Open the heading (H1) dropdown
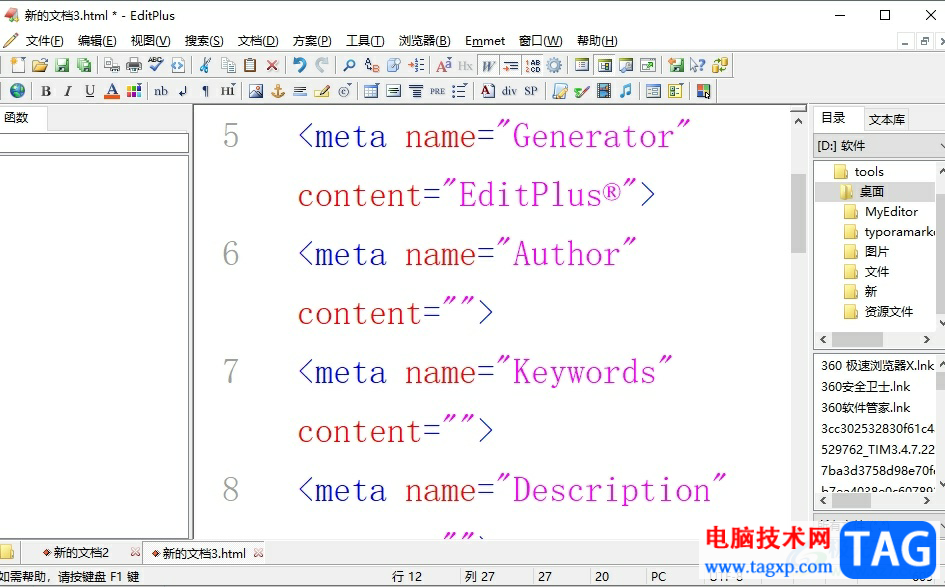This screenshot has height=587, width=945. click(x=228, y=91)
